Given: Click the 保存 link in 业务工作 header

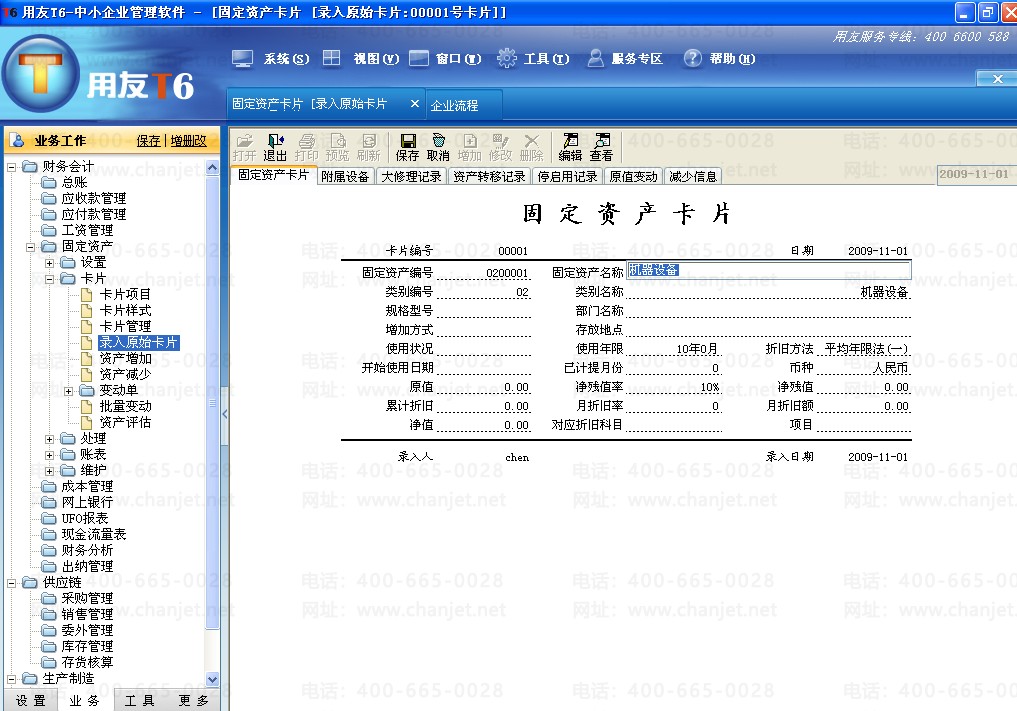Looking at the screenshot, I should tap(149, 141).
